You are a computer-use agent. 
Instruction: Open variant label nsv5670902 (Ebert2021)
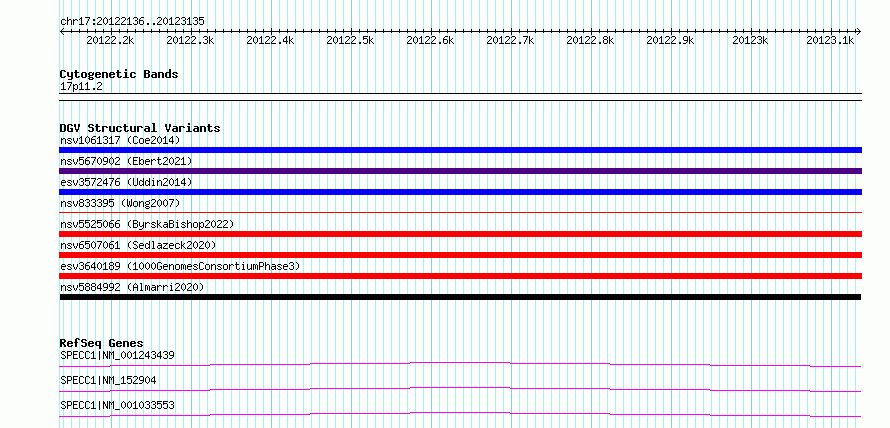[126, 161]
